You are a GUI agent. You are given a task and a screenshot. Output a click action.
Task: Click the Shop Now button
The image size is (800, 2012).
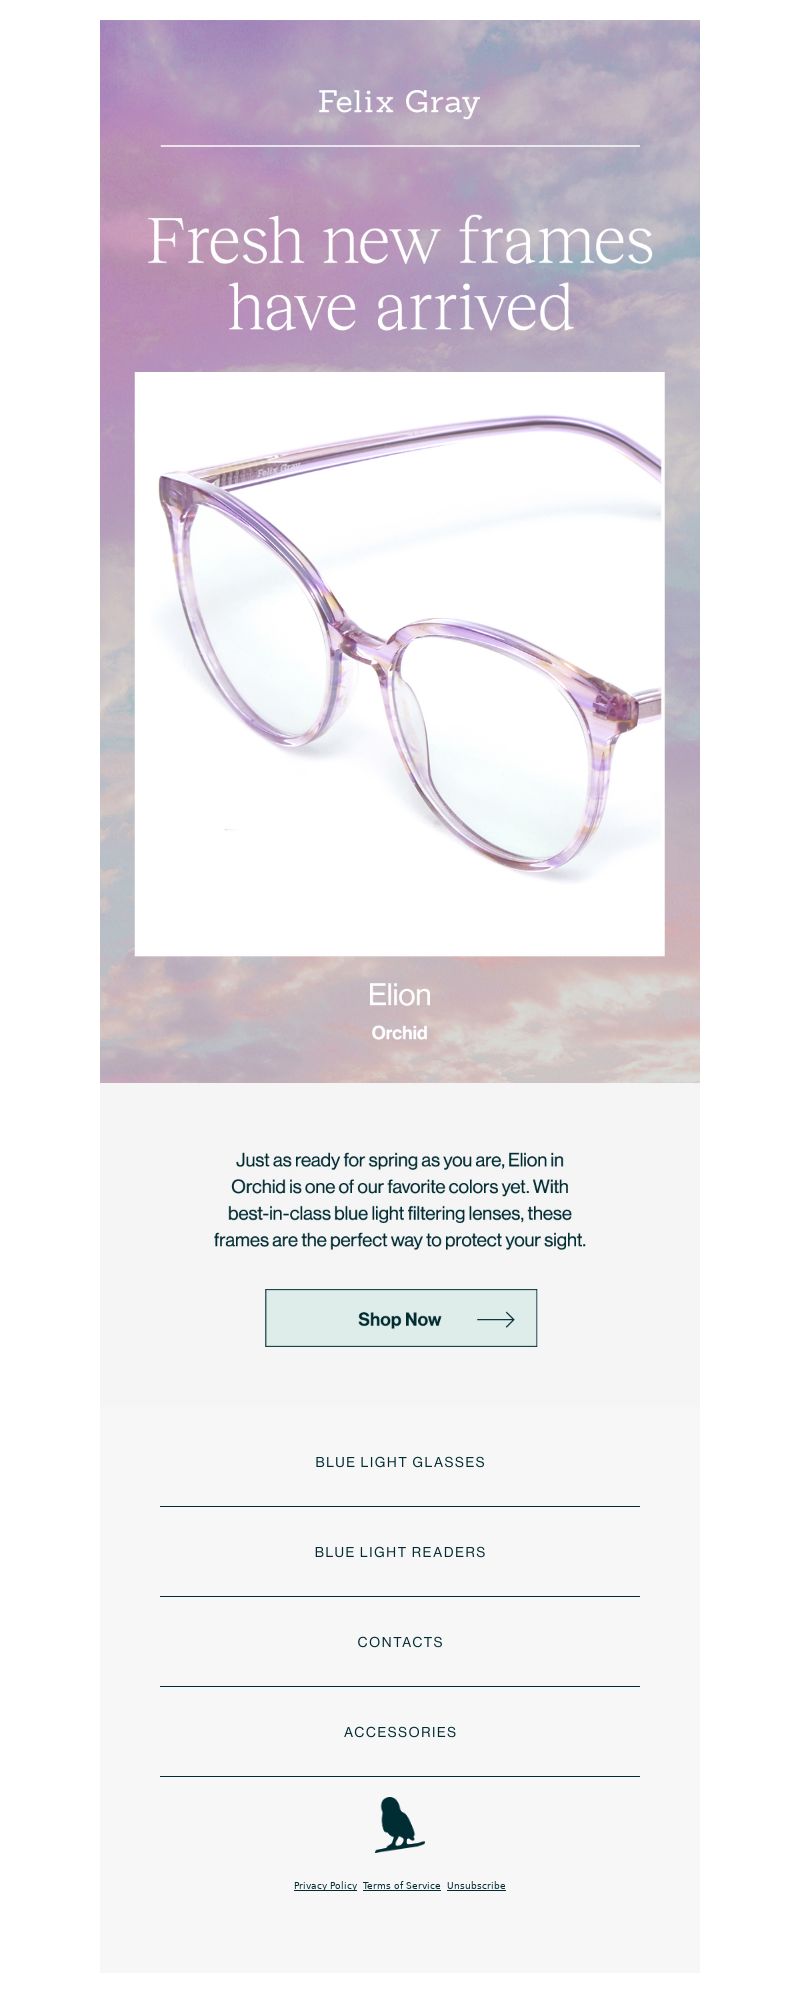pyautogui.click(x=401, y=1318)
